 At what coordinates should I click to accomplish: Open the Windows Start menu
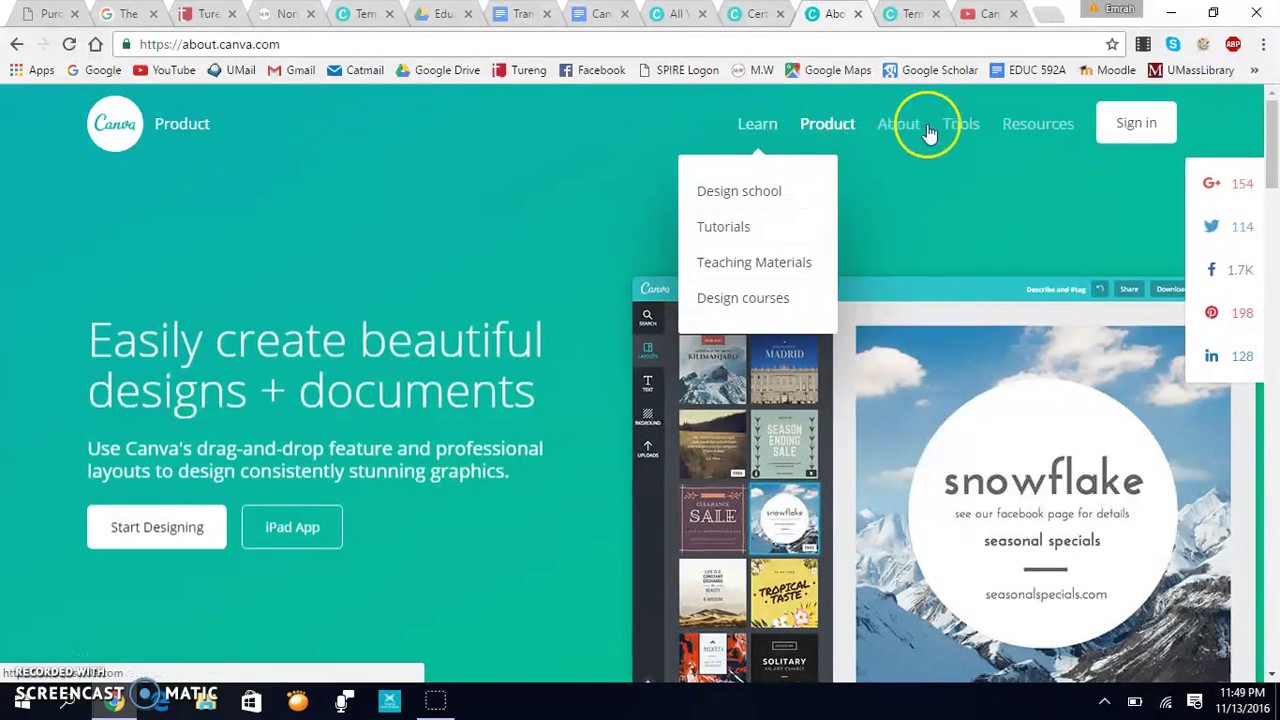coord(22,702)
